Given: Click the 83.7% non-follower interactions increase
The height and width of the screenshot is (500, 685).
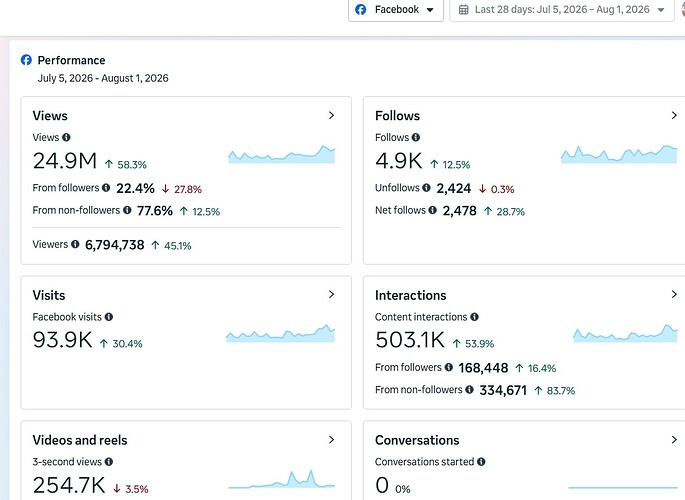Looking at the screenshot, I should click(555, 390).
